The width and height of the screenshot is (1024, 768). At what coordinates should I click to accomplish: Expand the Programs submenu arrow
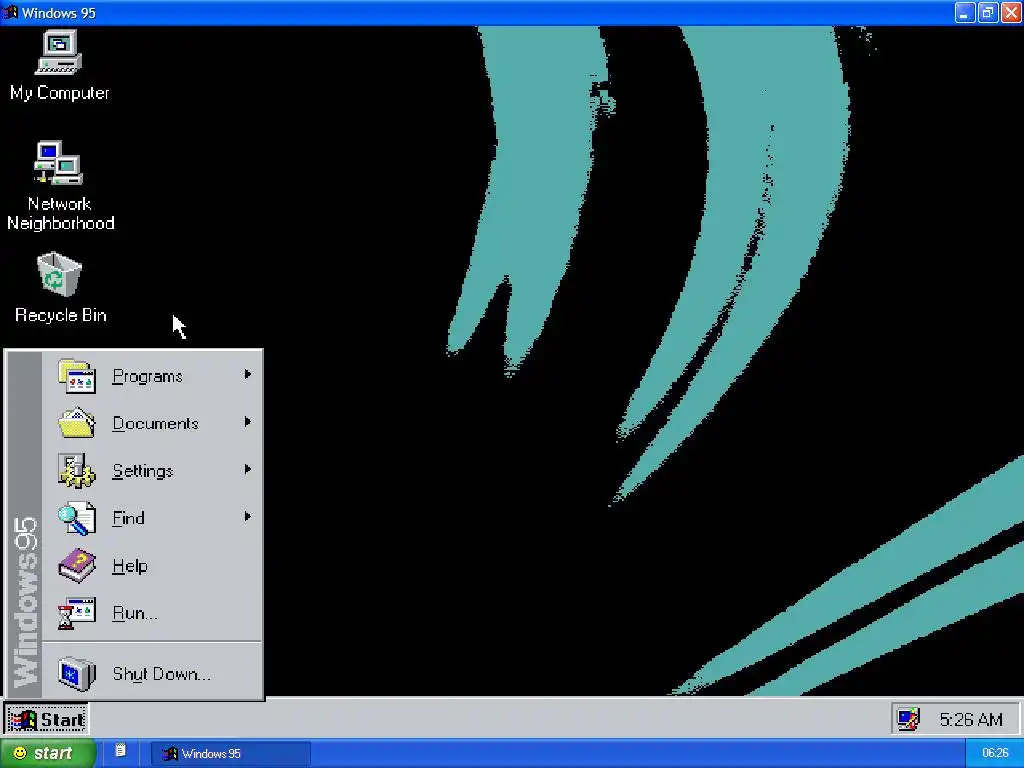click(x=248, y=374)
